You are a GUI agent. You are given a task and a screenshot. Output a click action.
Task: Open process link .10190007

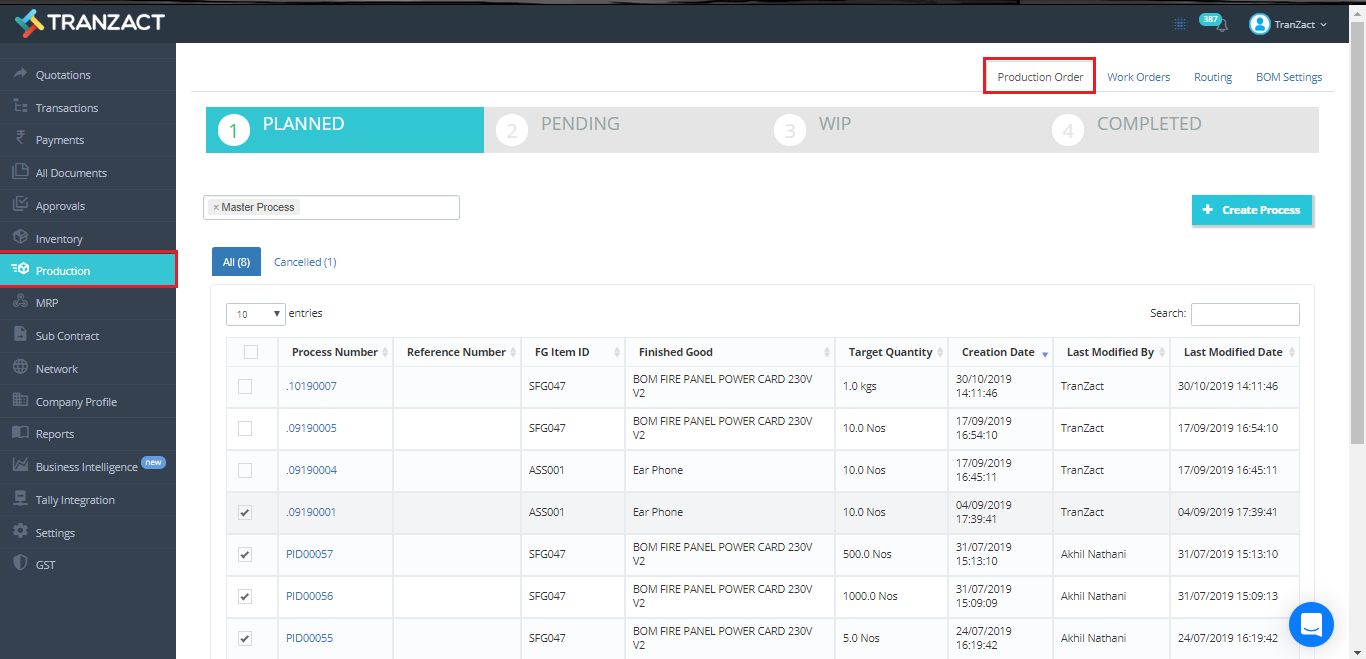tap(311, 386)
